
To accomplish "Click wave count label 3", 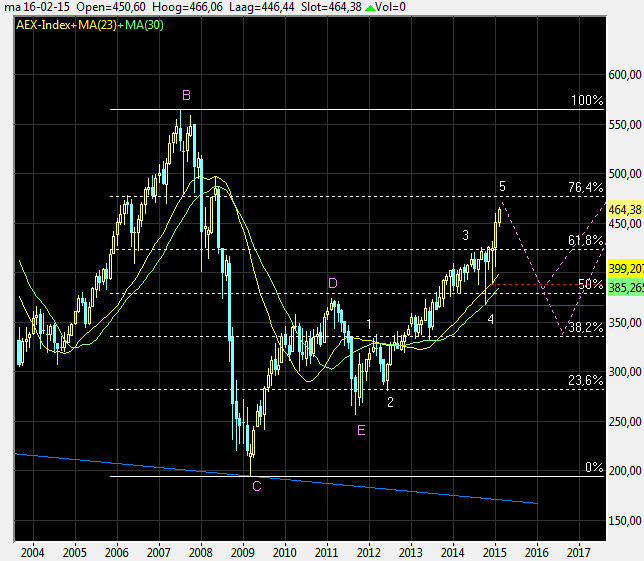I will (466, 234).
